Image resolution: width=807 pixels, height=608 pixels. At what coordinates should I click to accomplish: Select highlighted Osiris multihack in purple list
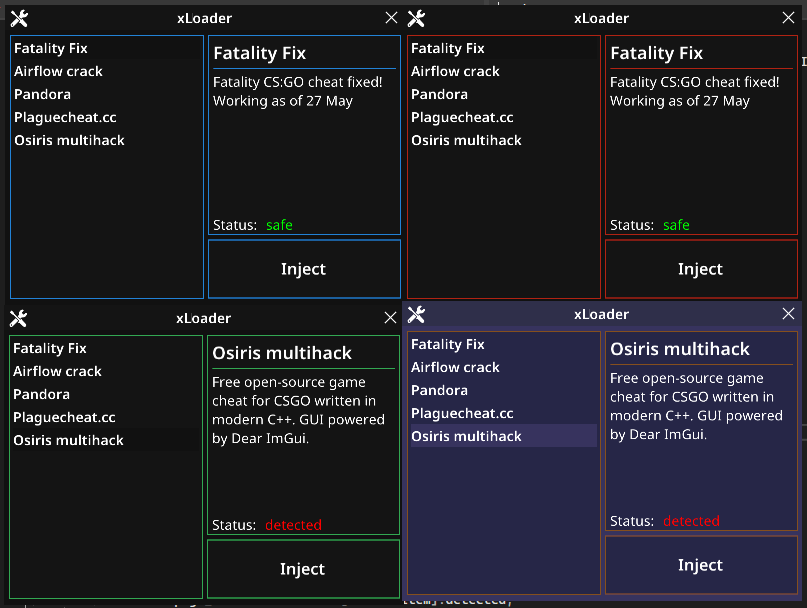(503, 437)
